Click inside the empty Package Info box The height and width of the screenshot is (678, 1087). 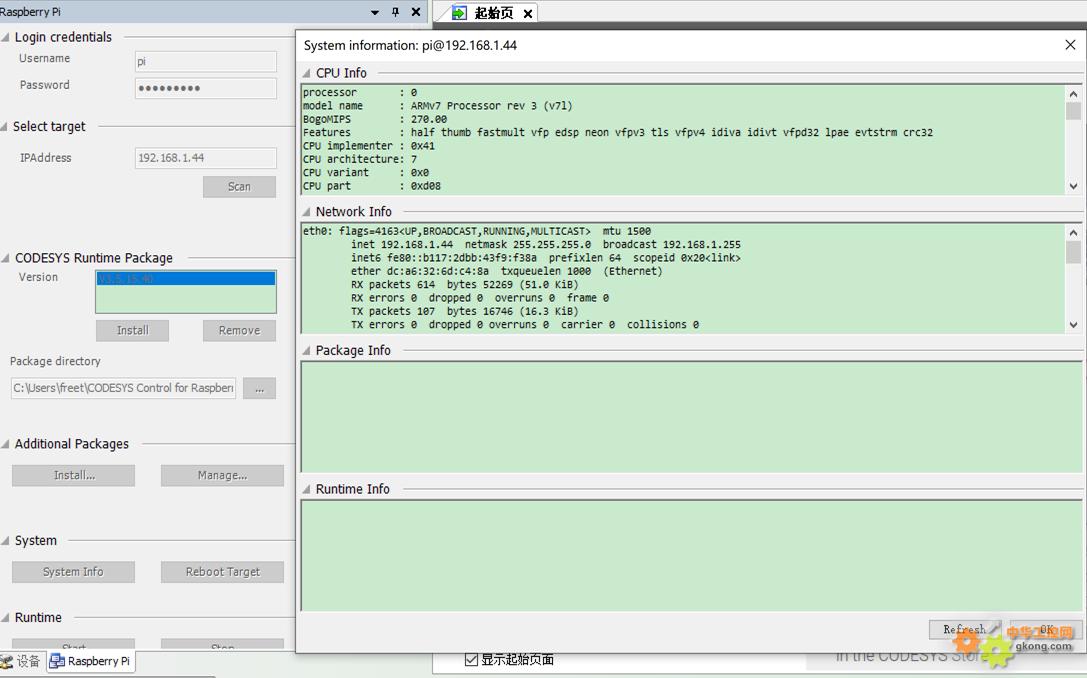click(691, 417)
